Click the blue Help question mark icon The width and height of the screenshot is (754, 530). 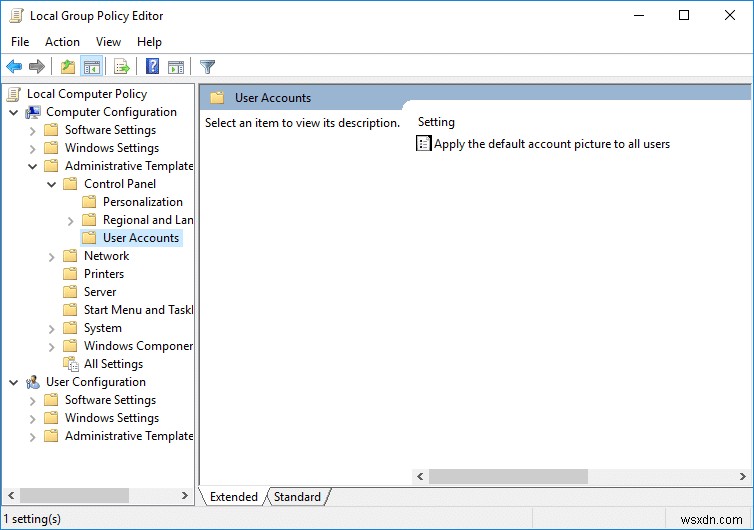click(x=152, y=66)
